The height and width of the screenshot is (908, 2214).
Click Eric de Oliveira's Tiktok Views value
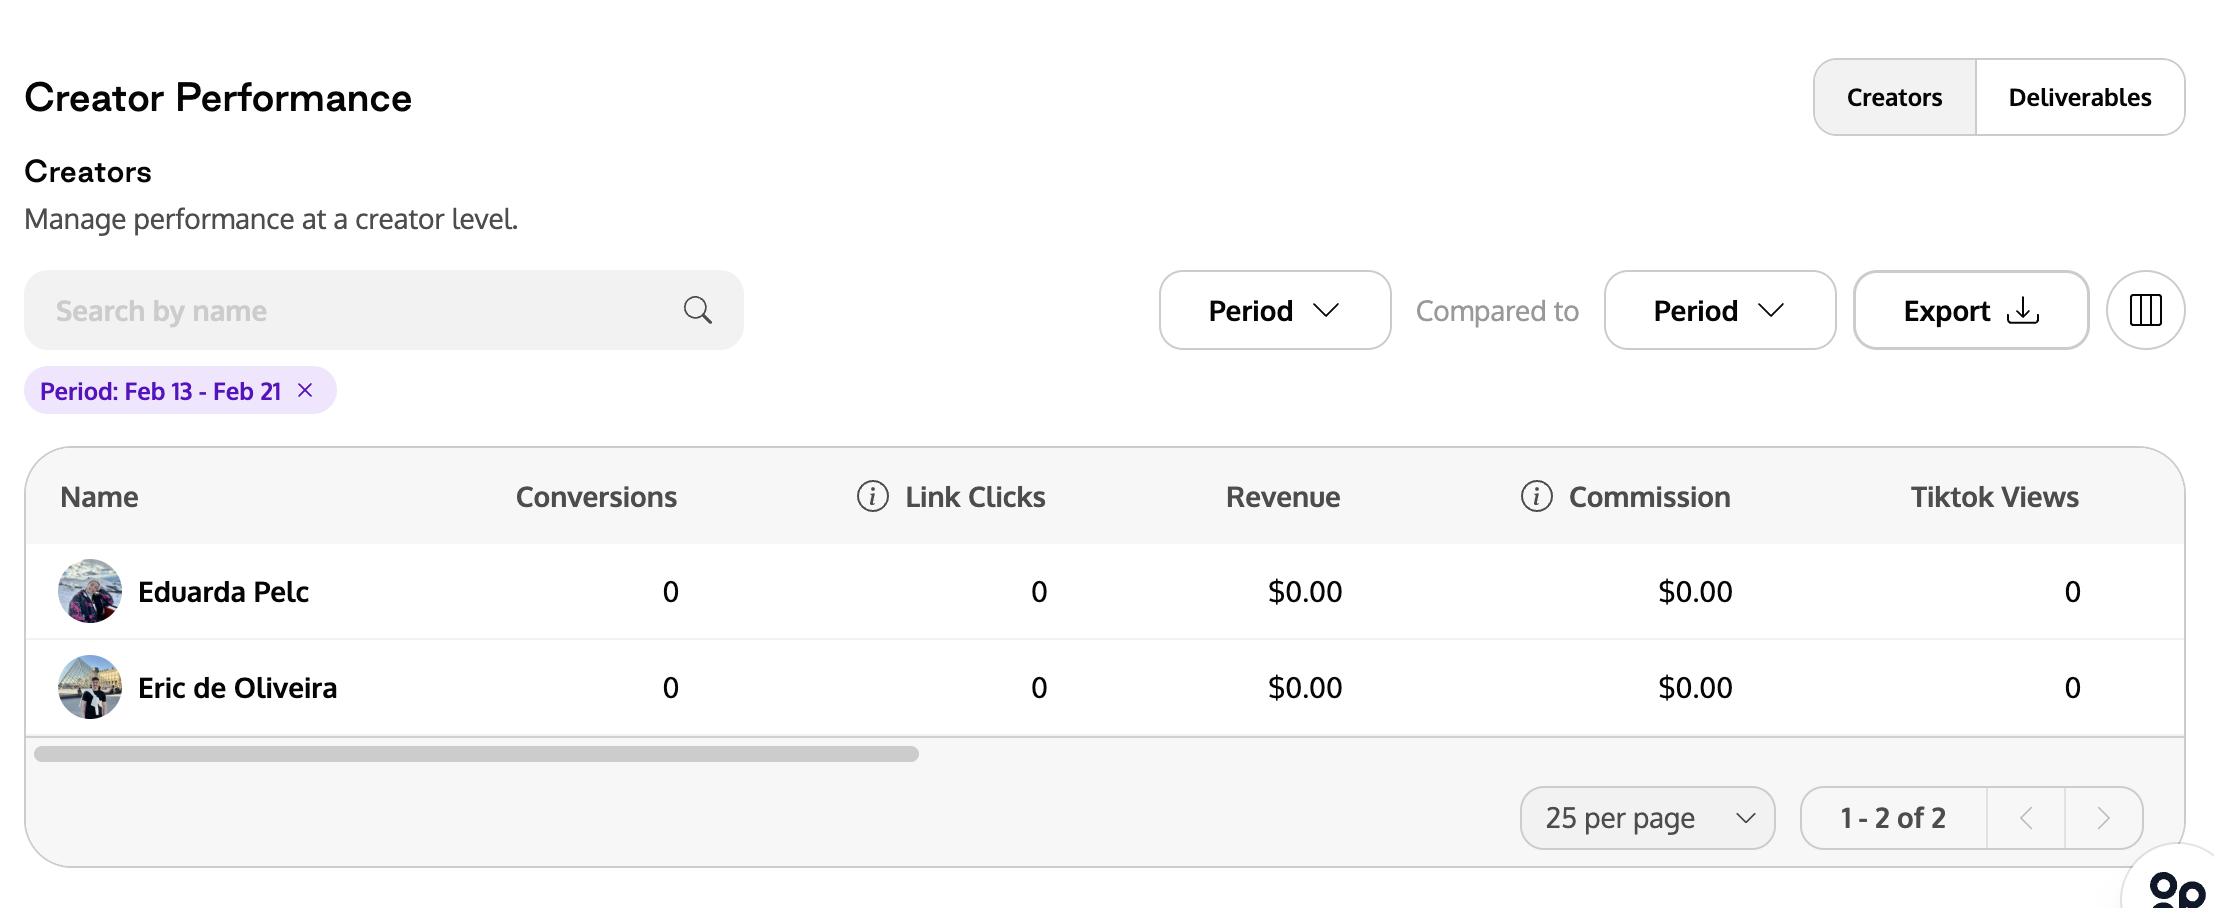click(2072, 688)
